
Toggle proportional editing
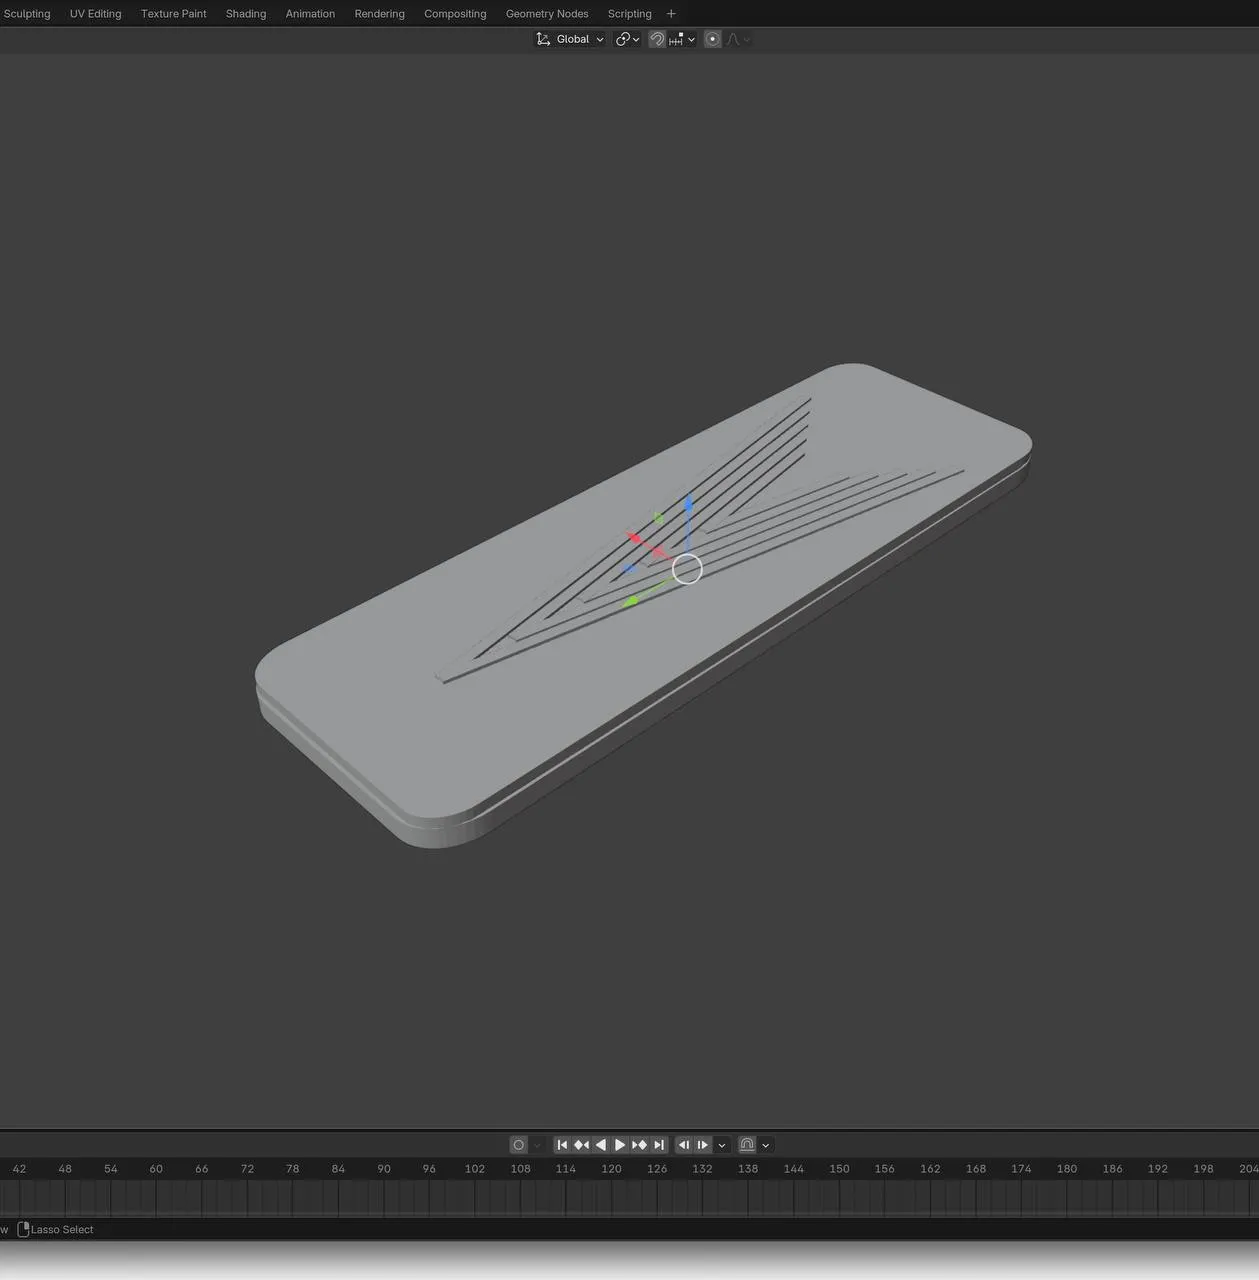(712, 39)
